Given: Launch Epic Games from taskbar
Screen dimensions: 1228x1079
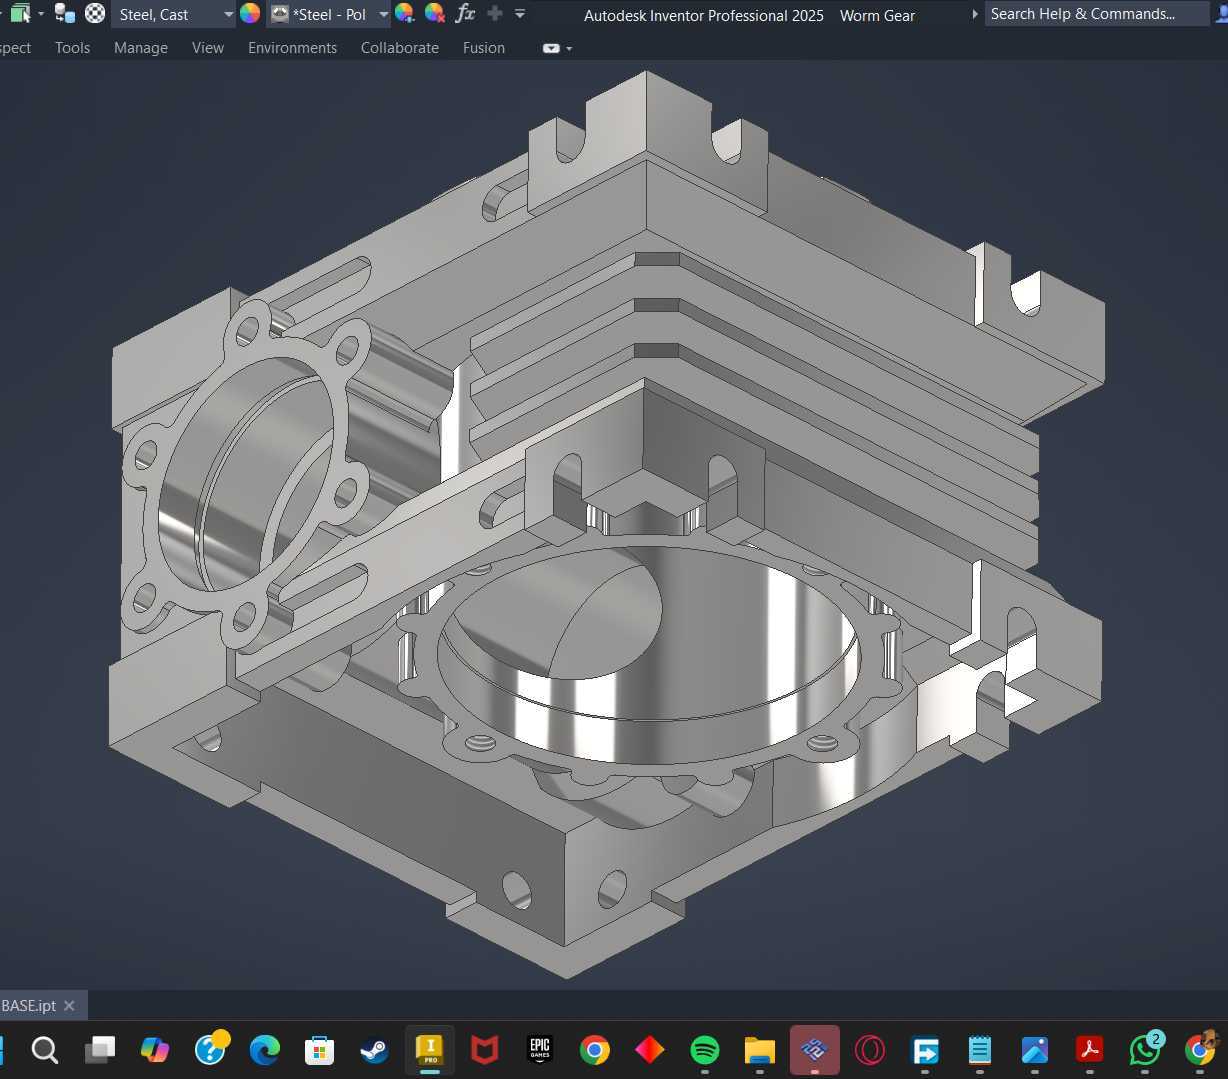Looking at the screenshot, I should click(540, 1050).
